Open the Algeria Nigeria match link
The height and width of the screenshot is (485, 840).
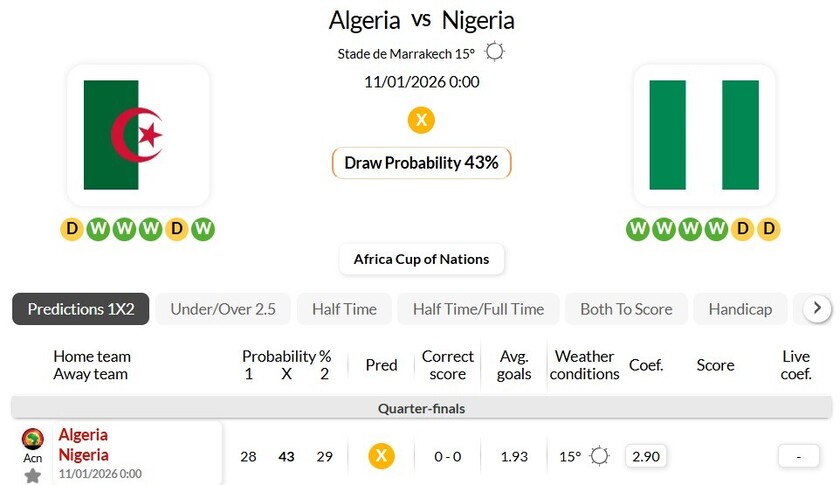coord(84,445)
